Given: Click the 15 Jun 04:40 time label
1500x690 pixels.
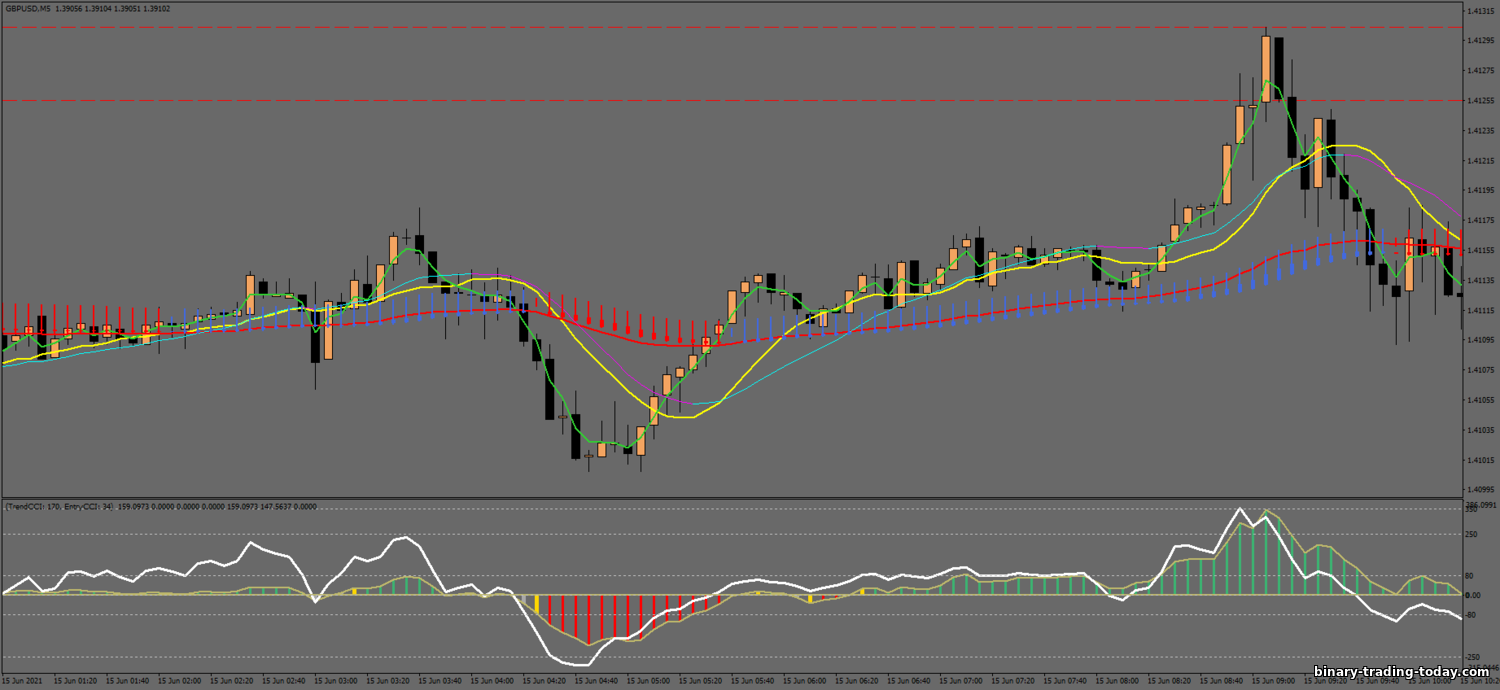Looking at the screenshot, I should 598,680.
